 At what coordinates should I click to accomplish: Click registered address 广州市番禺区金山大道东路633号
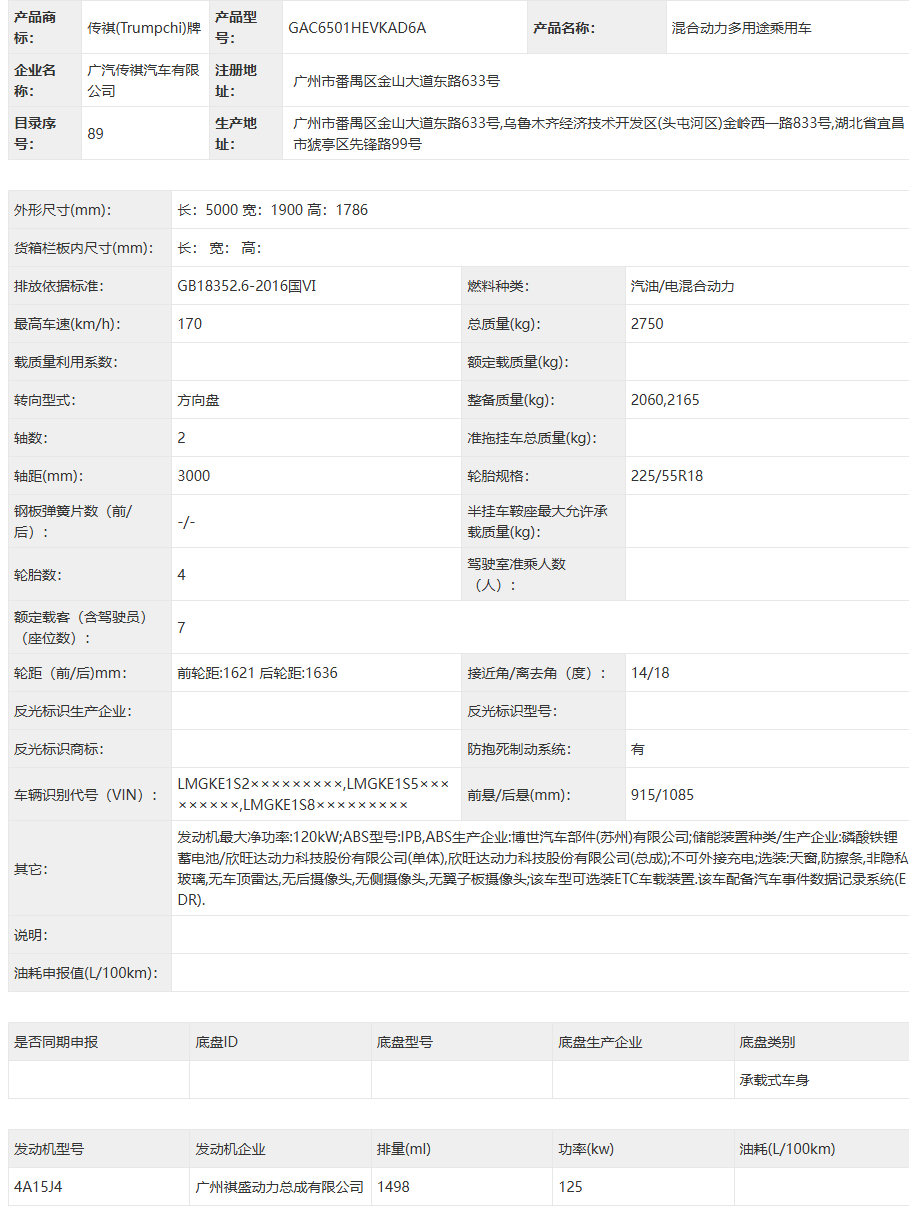tap(397, 80)
